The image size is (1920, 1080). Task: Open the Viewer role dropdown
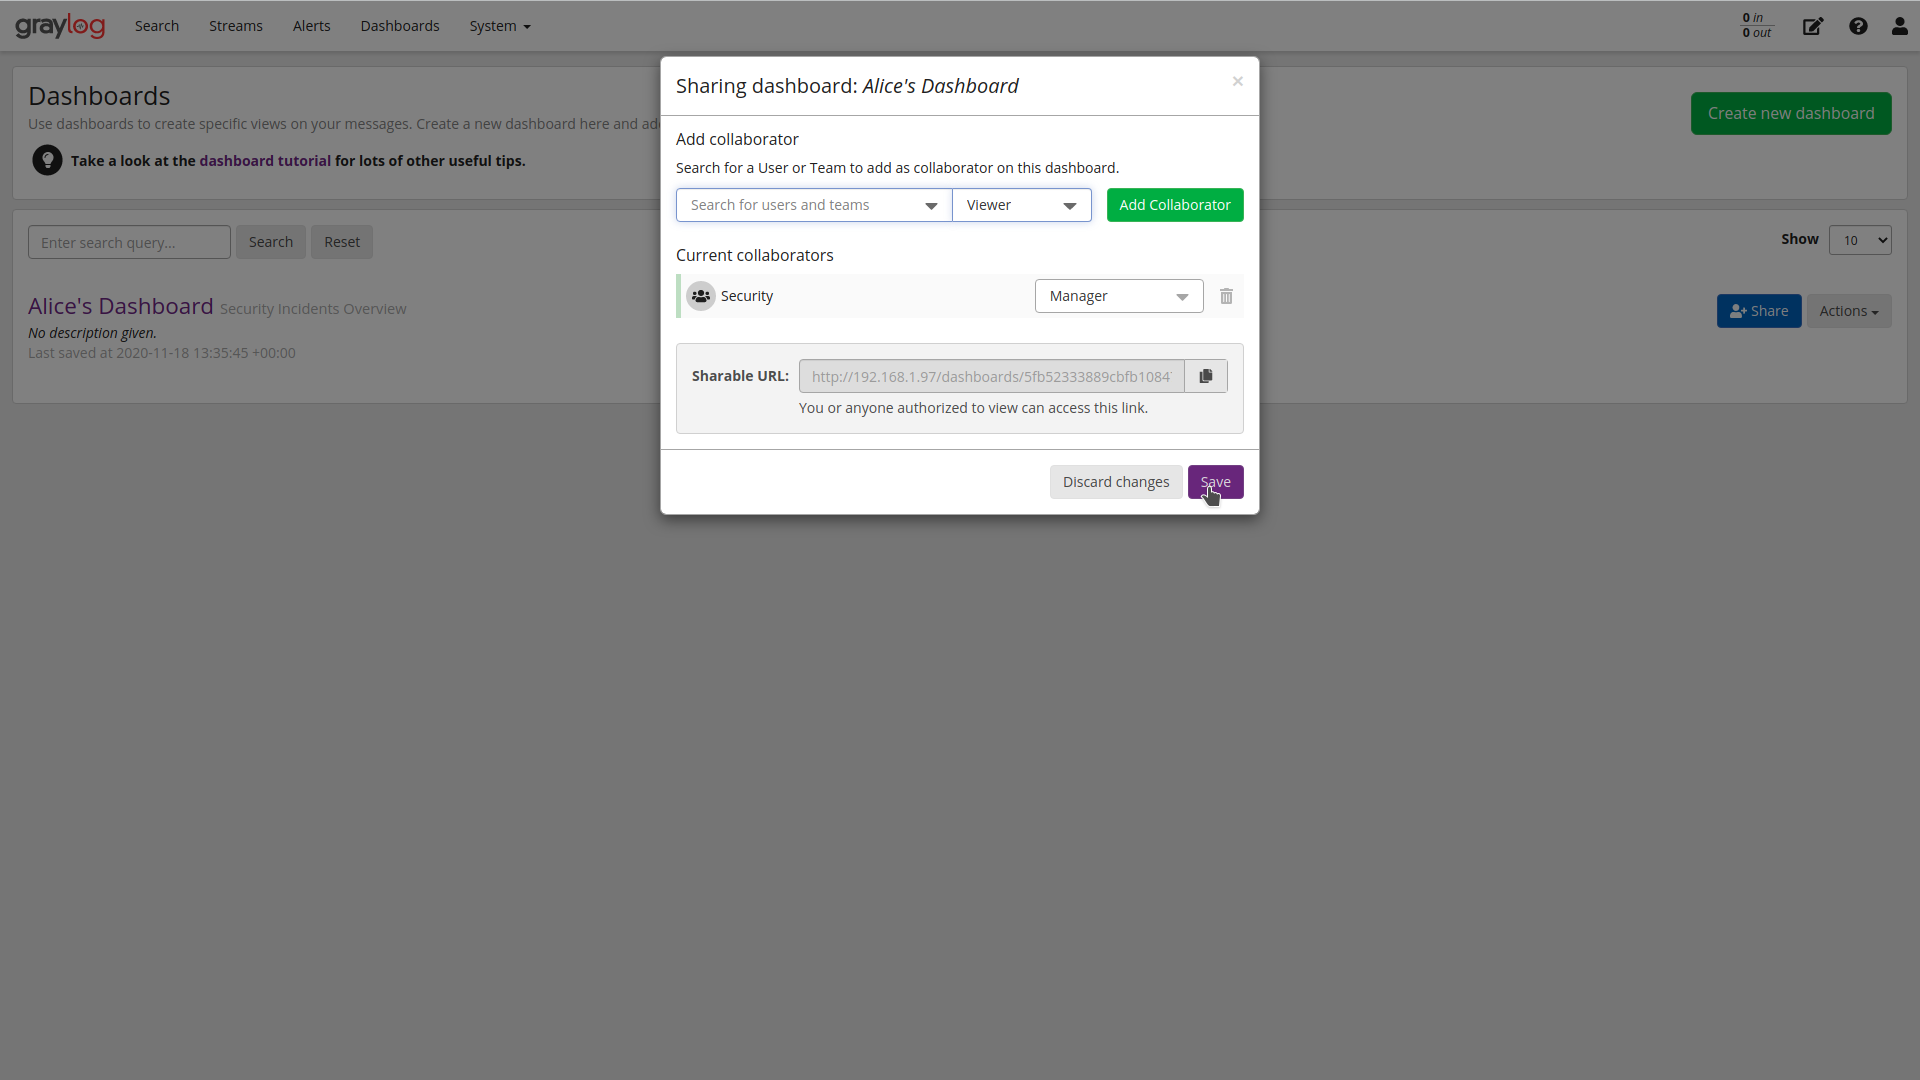point(1021,204)
